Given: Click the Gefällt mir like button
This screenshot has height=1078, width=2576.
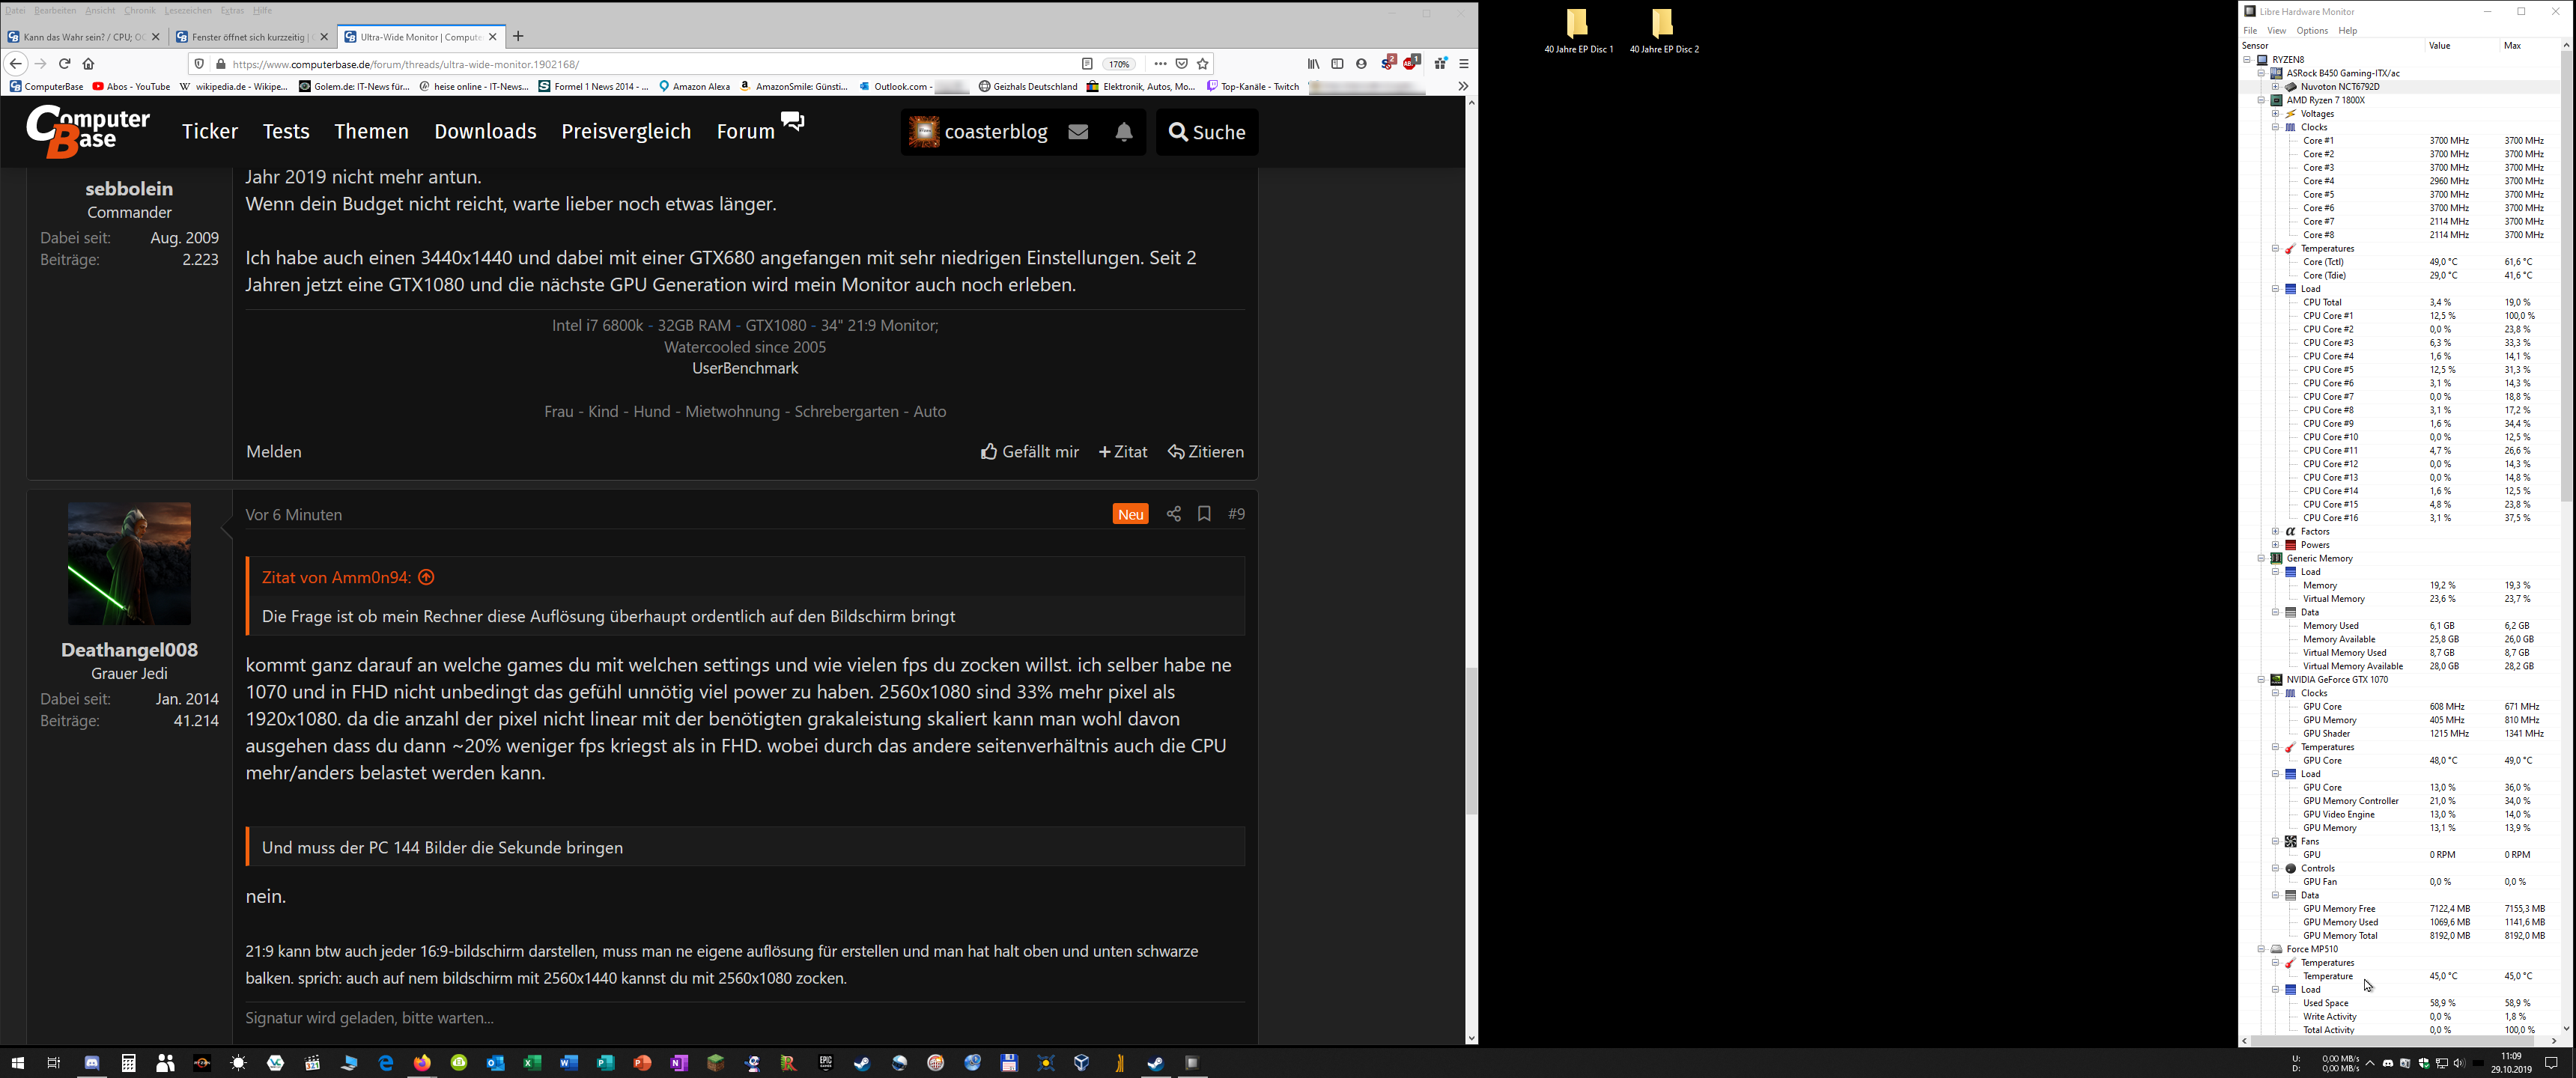Looking at the screenshot, I should coord(1029,452).
